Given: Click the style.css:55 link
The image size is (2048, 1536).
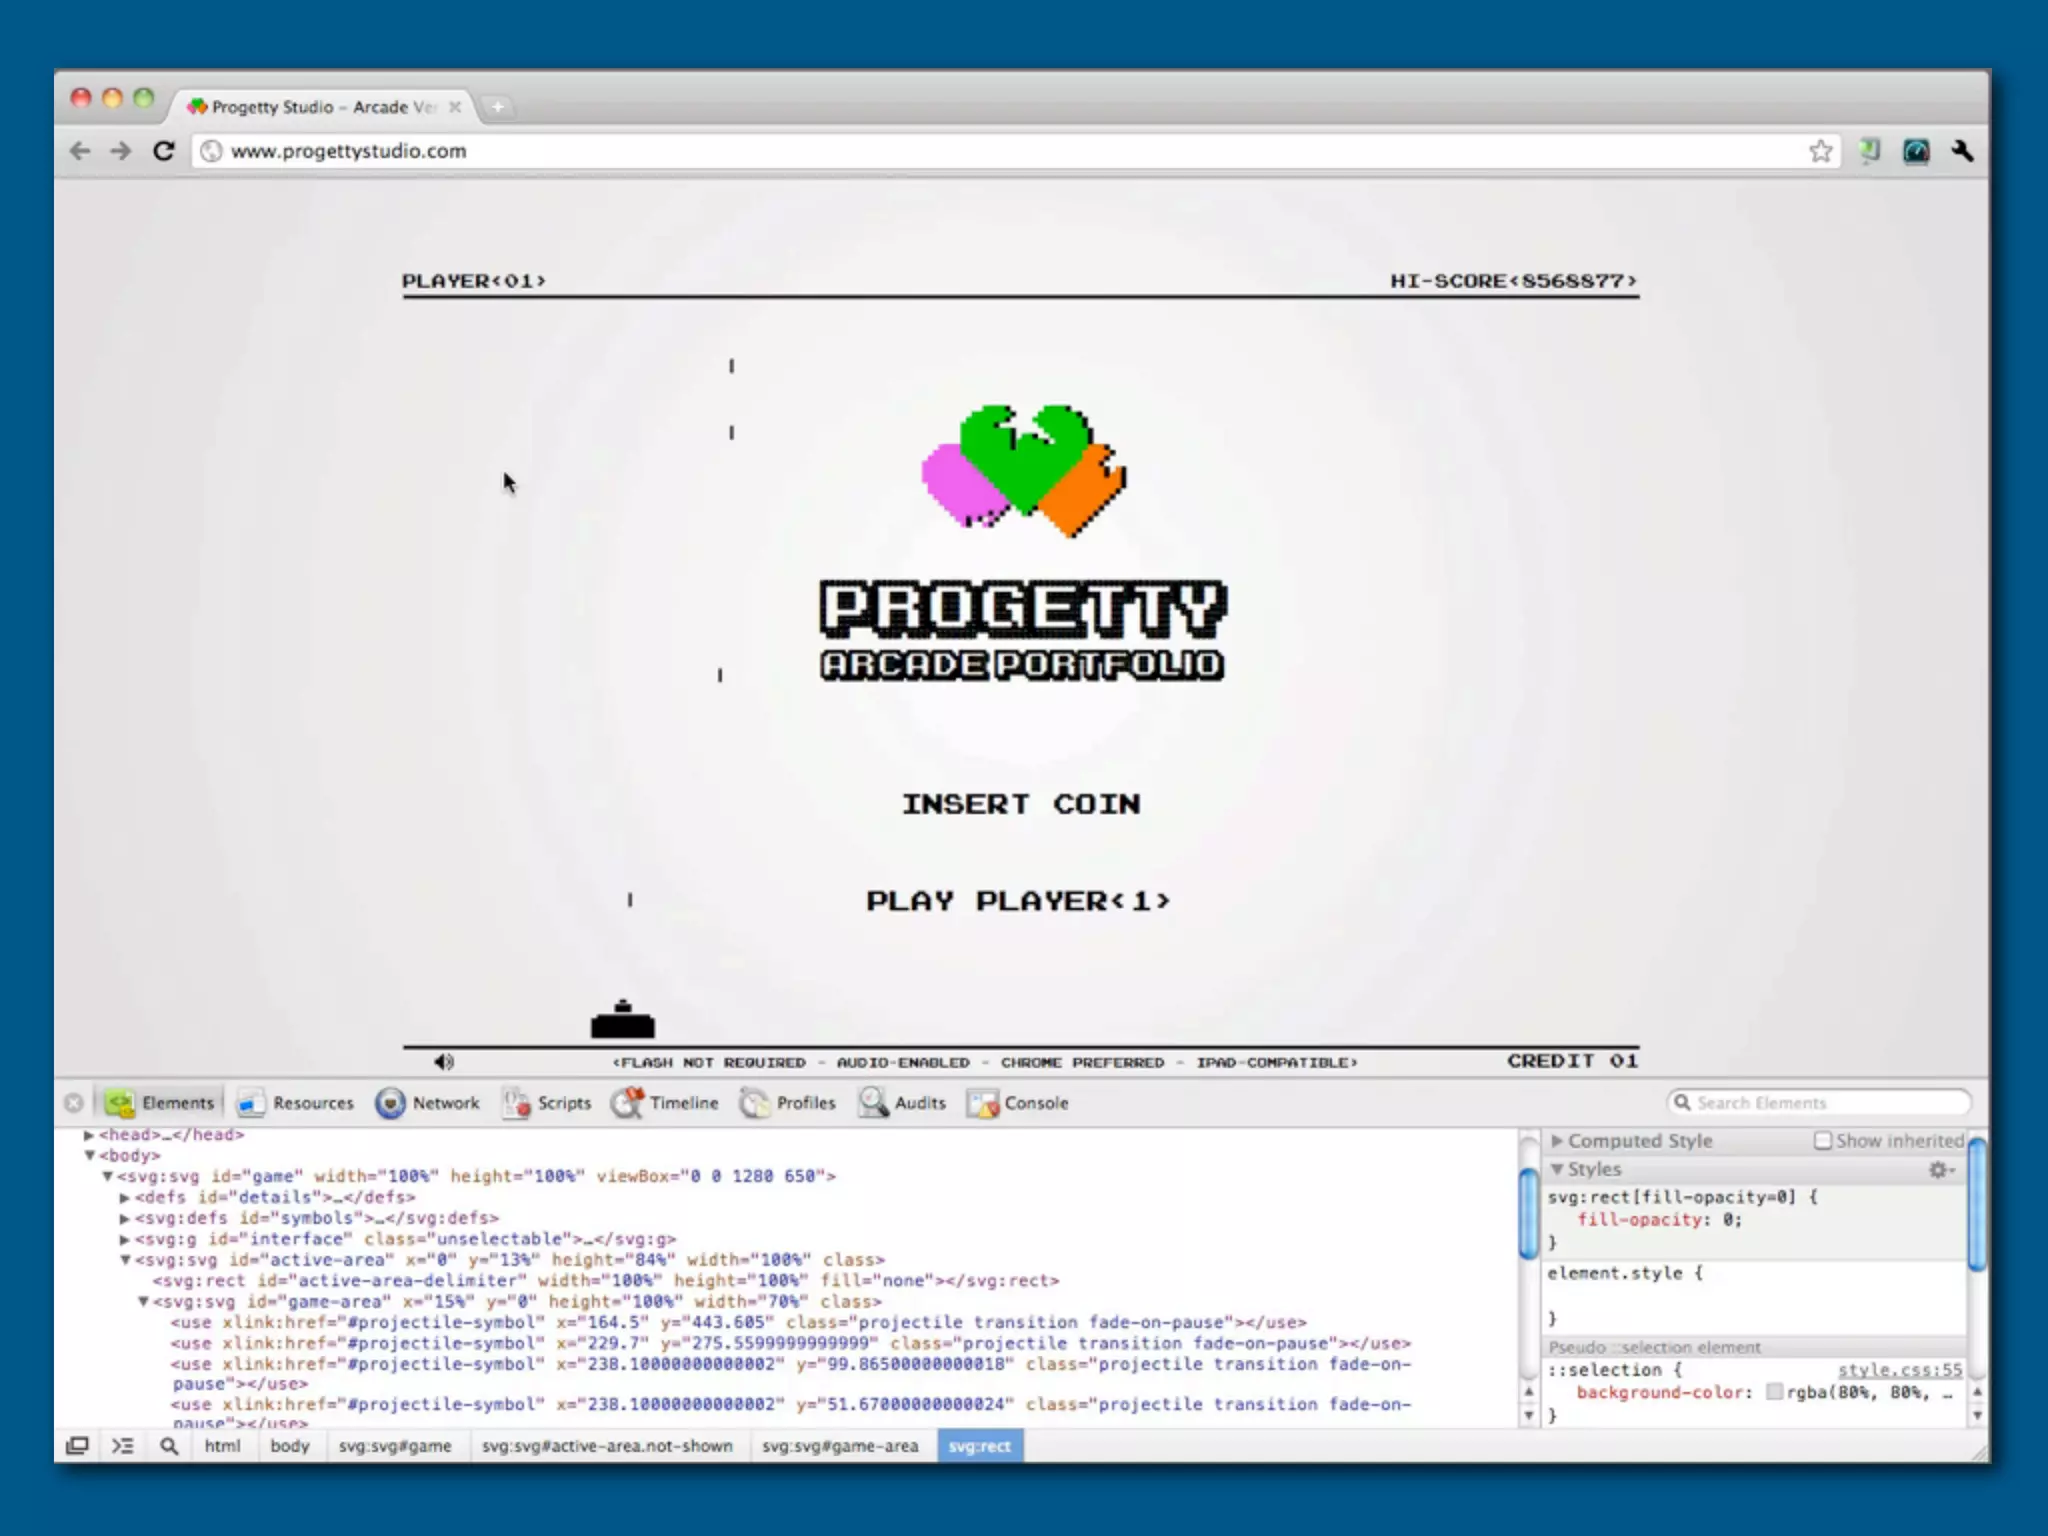Looking at the screenshot, I should click(x=1899, y=1370).
